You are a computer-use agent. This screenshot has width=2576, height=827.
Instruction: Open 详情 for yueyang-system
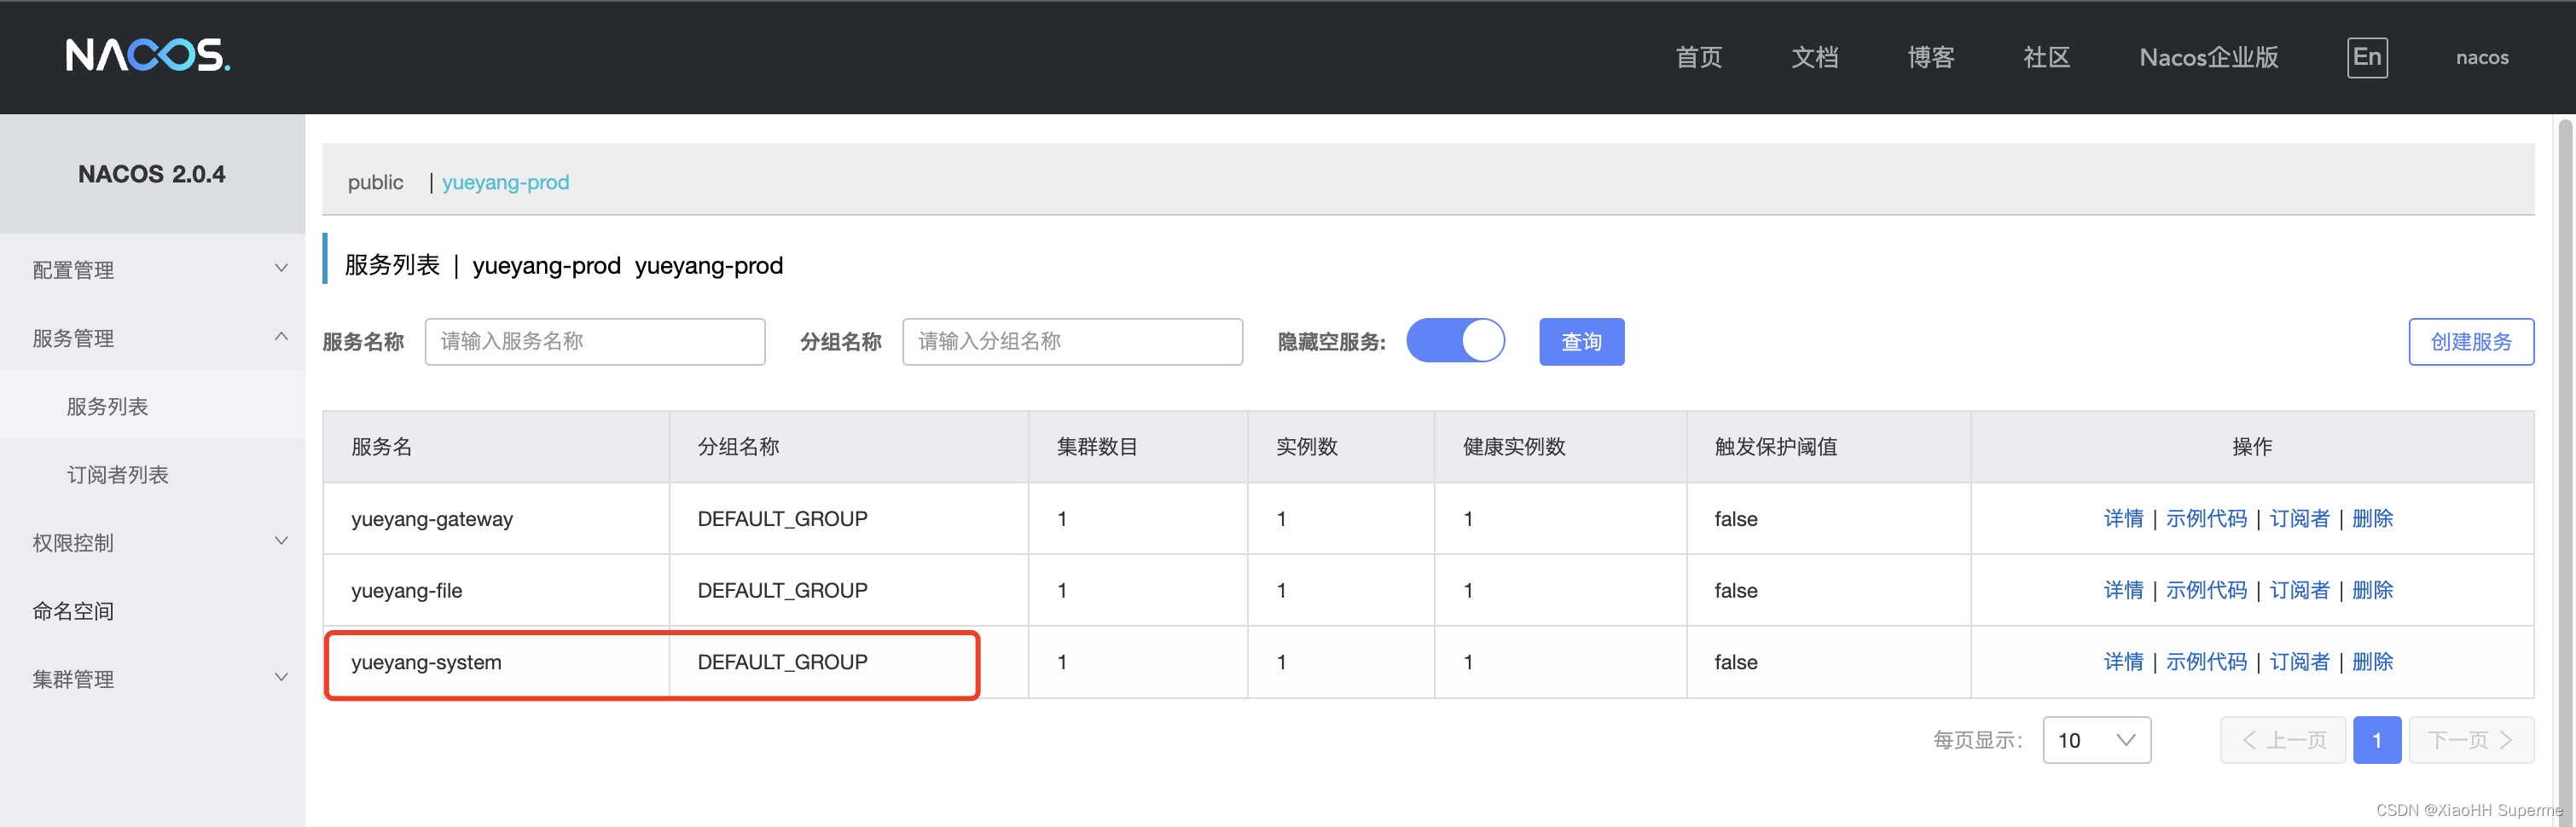[x=2123, y=661]
